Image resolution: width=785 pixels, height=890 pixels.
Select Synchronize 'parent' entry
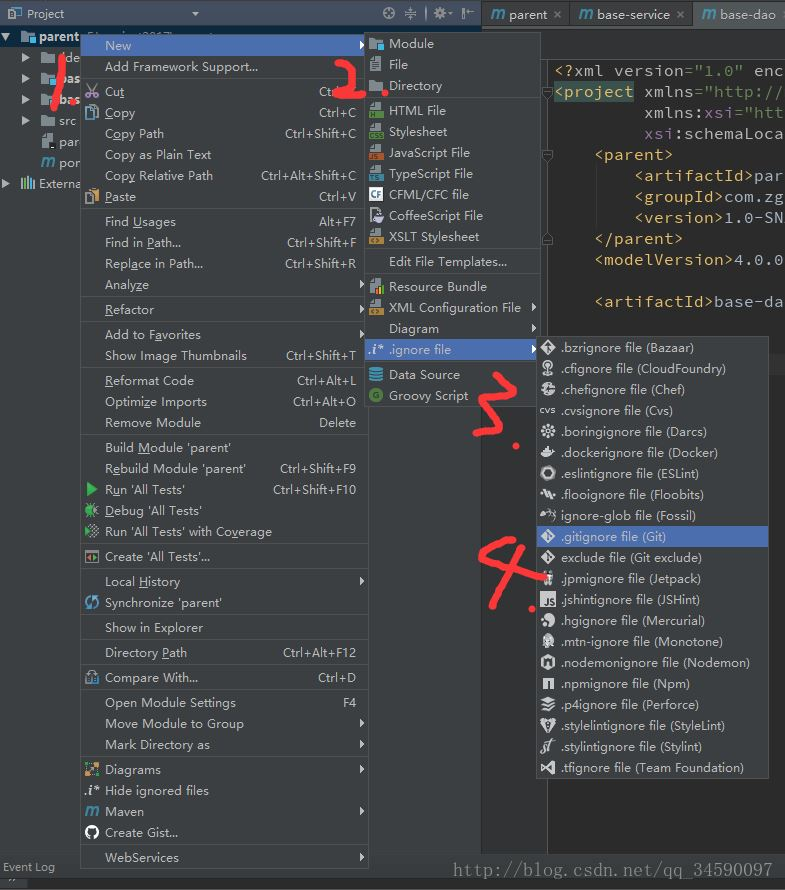click(x=224, y=603)
